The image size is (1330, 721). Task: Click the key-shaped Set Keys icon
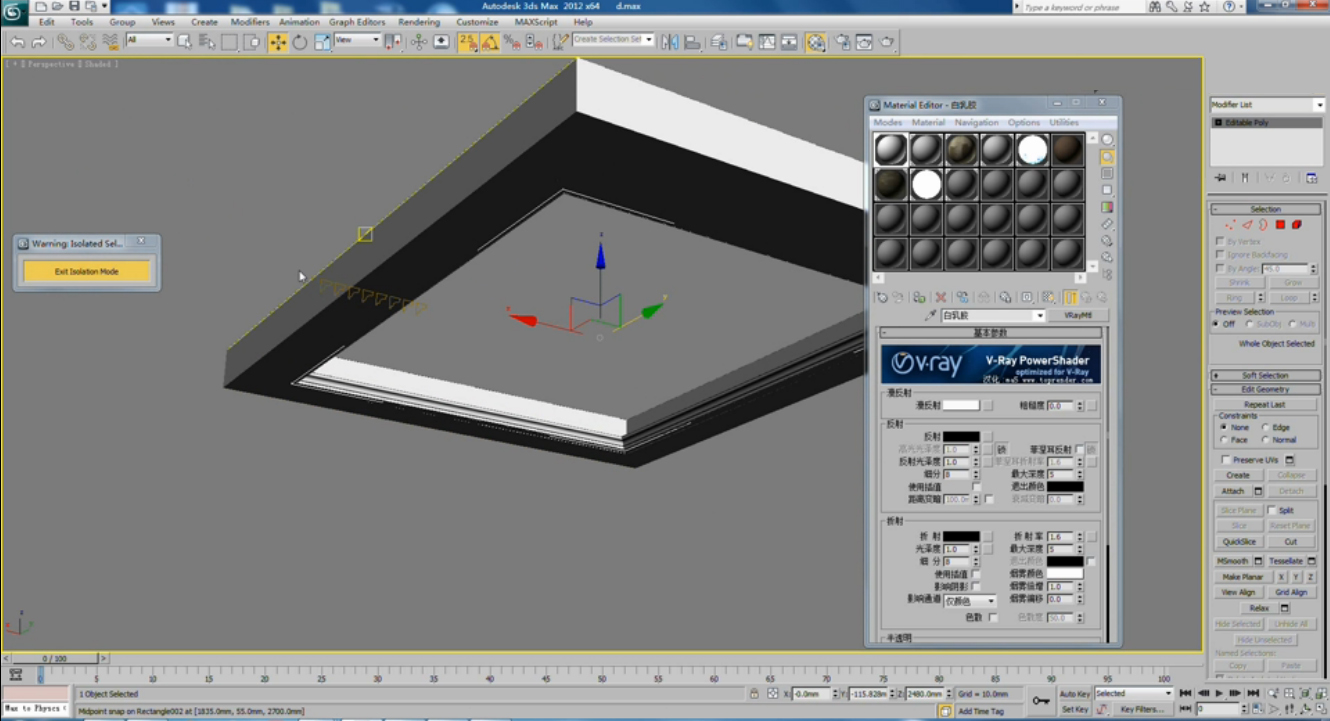click(1041, 700)
